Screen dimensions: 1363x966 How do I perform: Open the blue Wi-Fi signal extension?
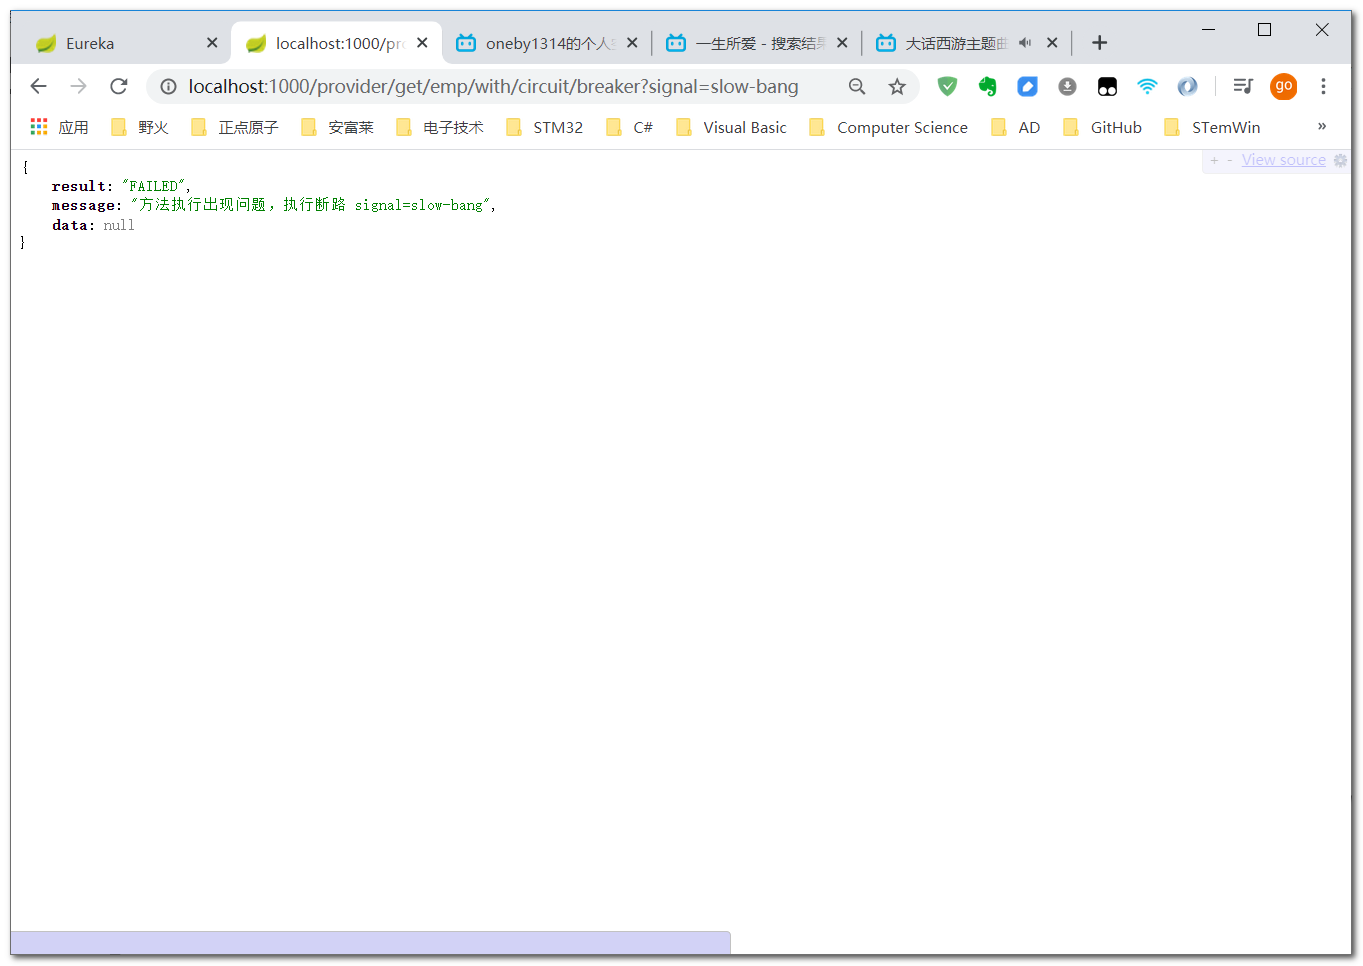click(1147, 87)
